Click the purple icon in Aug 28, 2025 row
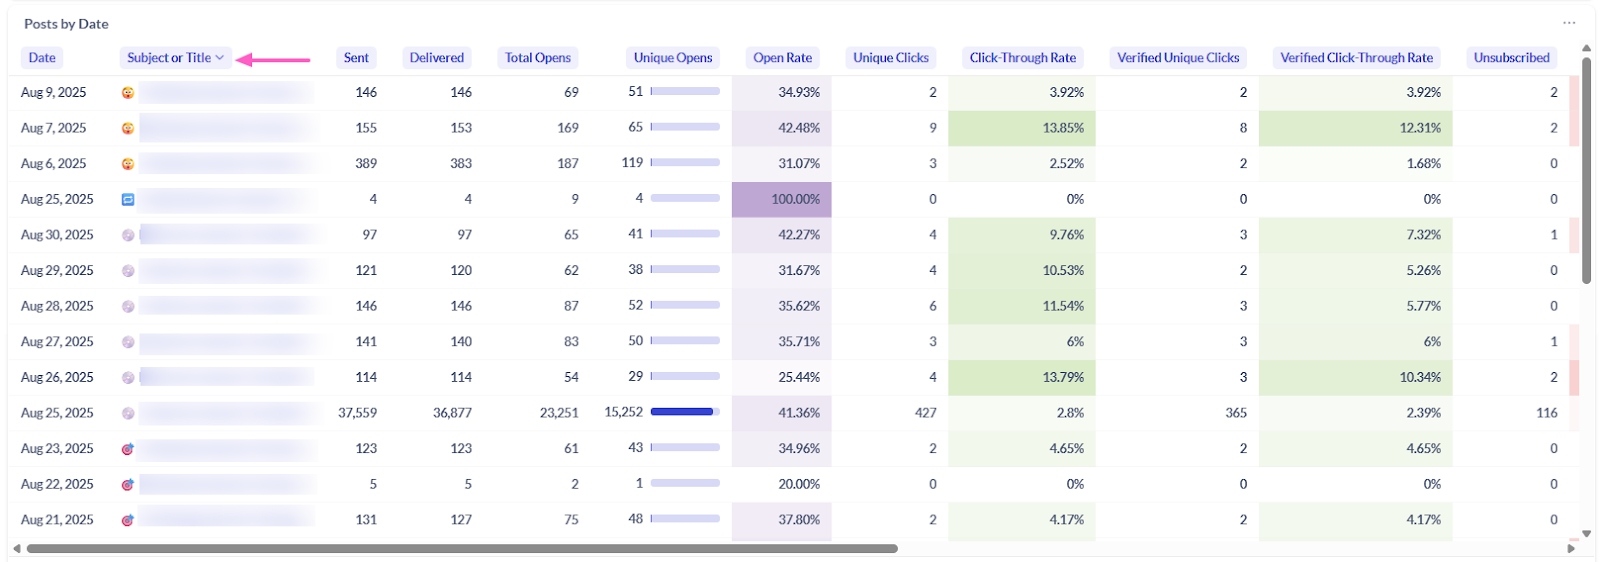The image size is (1600, 562). point(128,307)
